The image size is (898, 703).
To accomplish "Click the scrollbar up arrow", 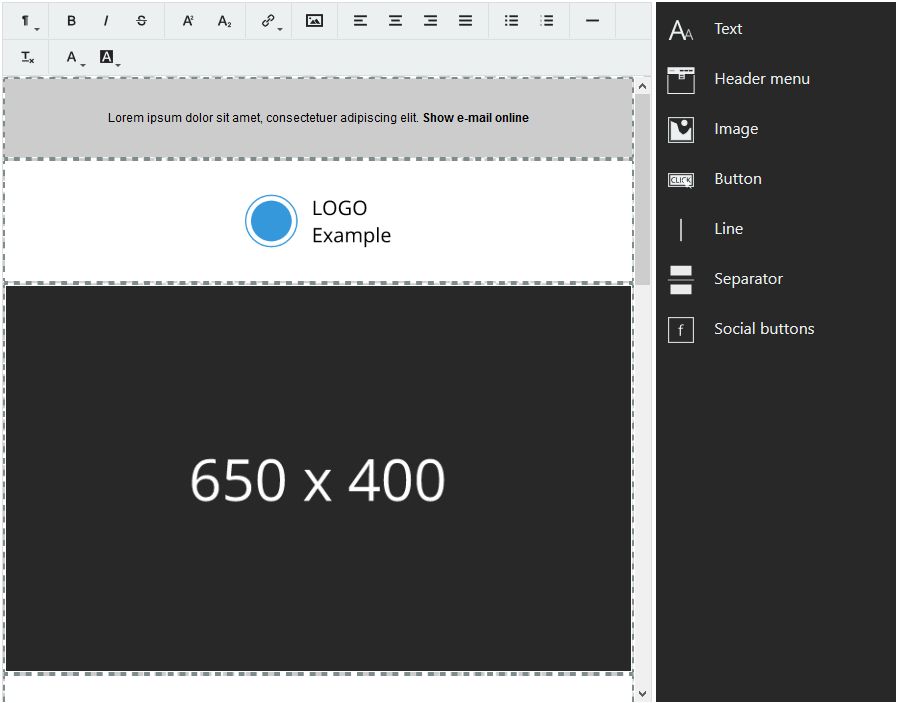I will pos(643,87).
